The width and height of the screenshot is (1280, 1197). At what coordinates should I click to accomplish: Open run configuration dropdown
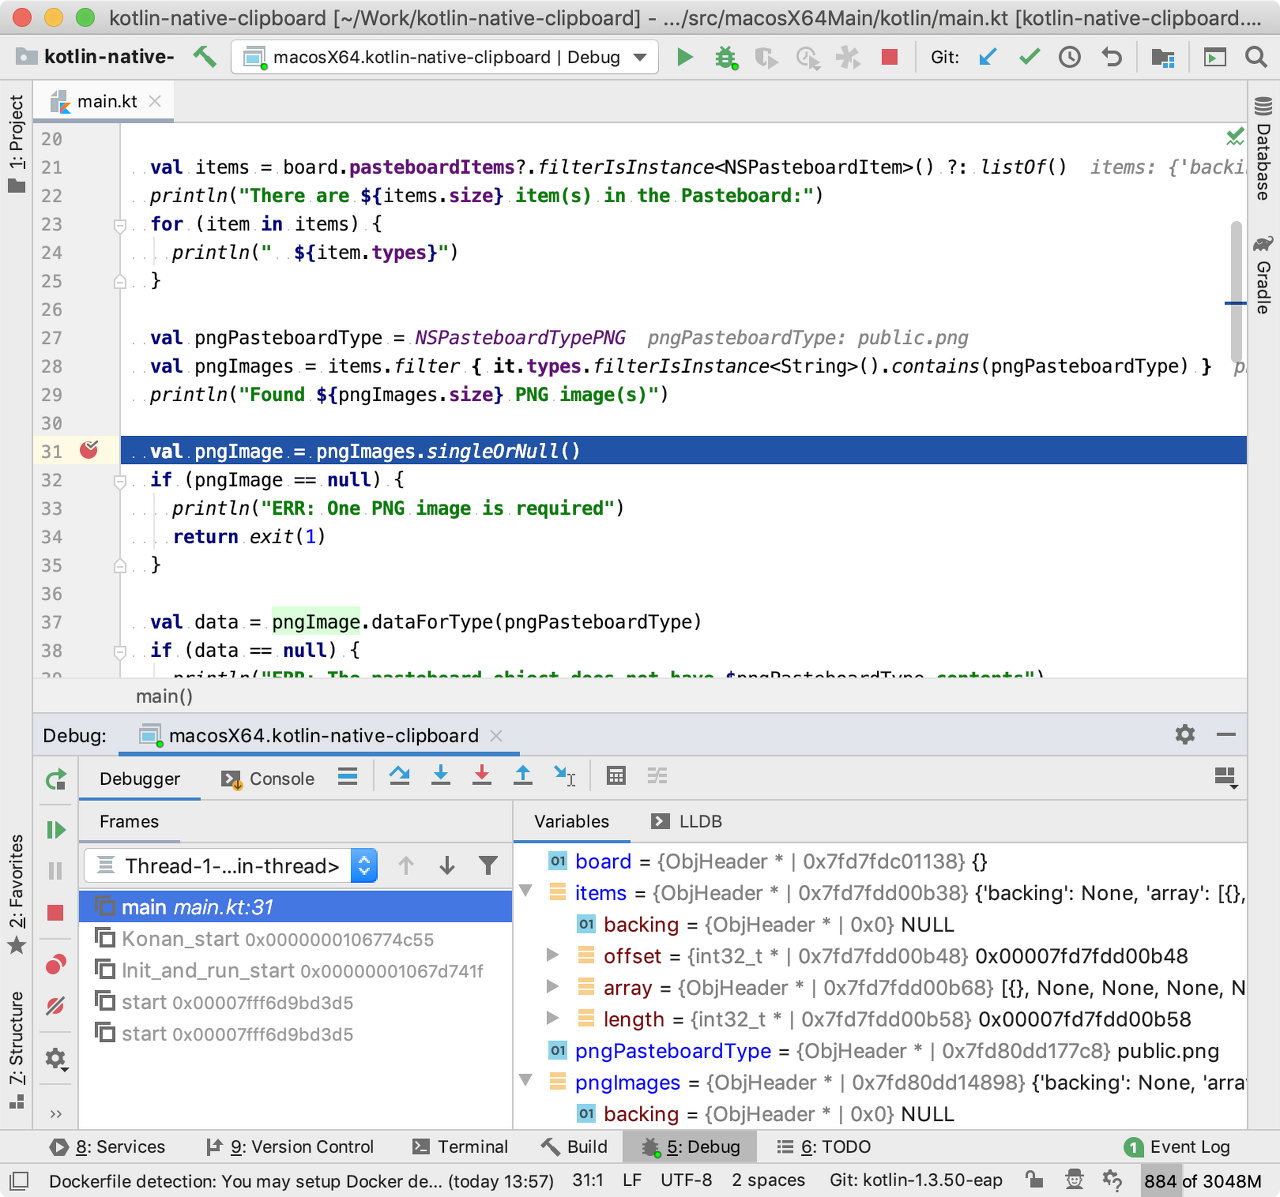click(445, 57)
